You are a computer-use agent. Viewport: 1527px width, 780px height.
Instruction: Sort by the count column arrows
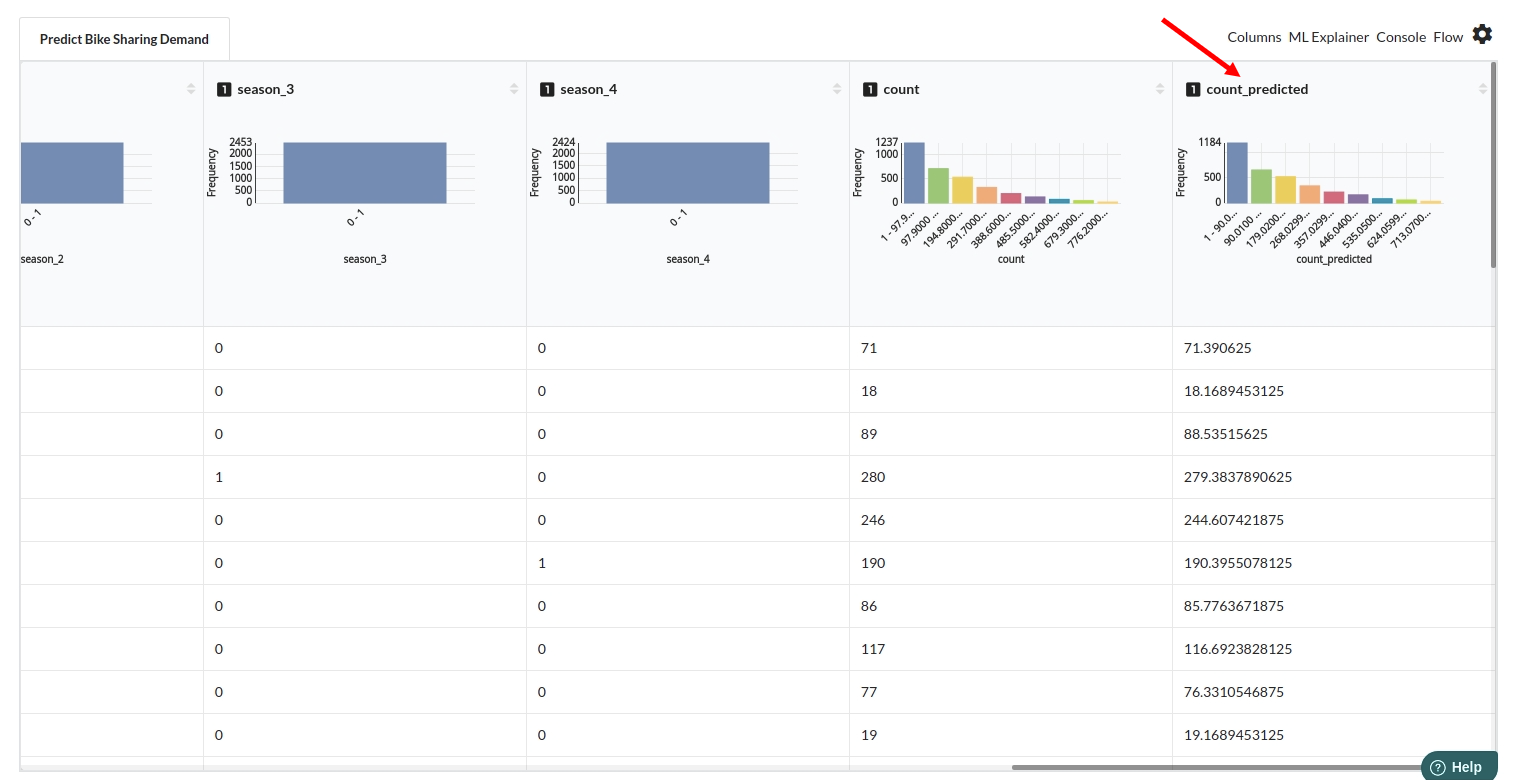[1160, 89]
